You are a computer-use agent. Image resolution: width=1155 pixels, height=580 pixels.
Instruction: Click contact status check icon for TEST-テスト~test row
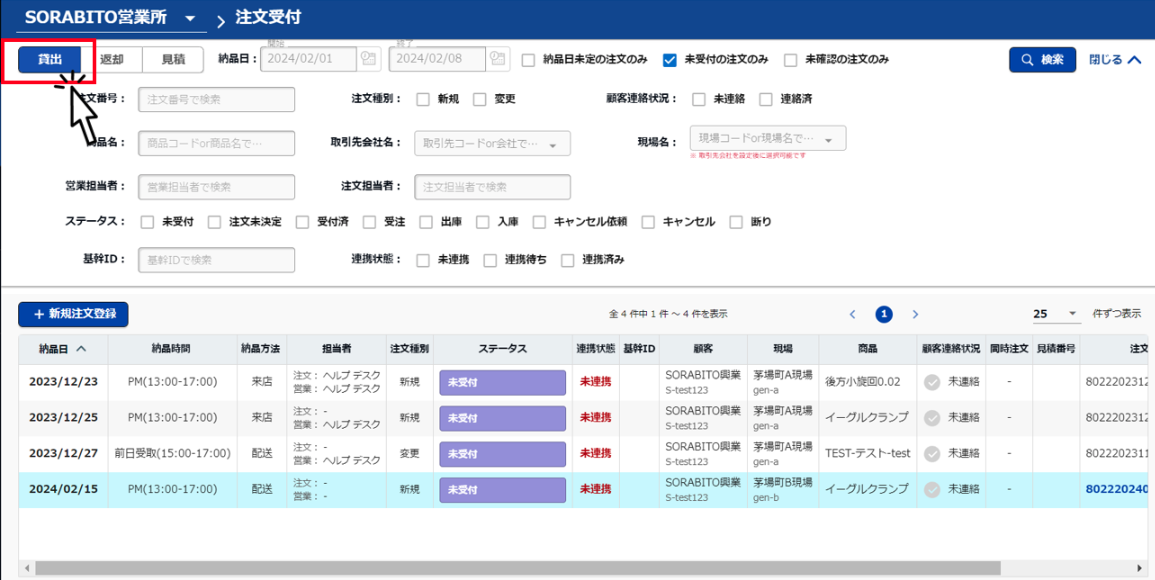point(932,453)
